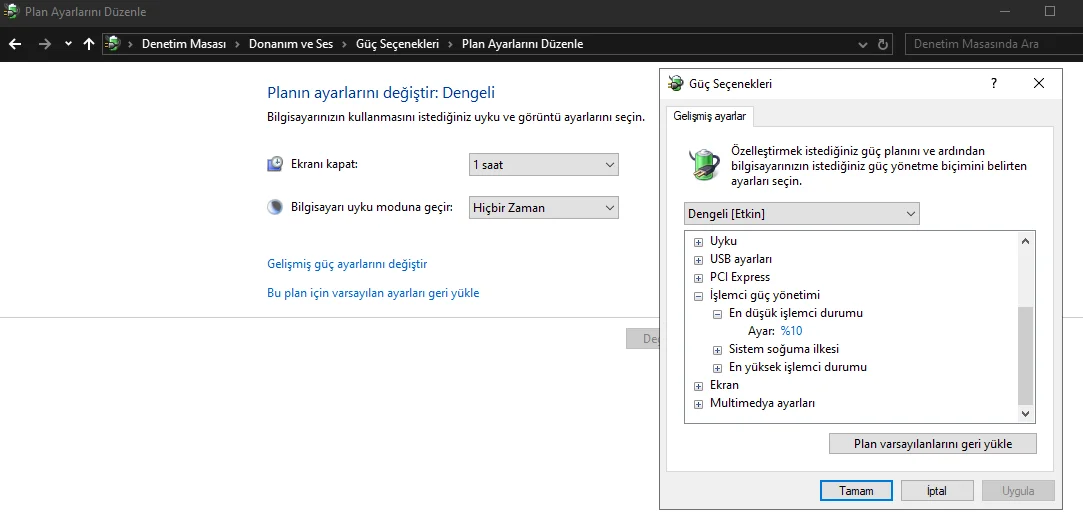
Task: Click Bu plan için varsayılan ayarları geri yükle
Action: click(x=373, y=293)
